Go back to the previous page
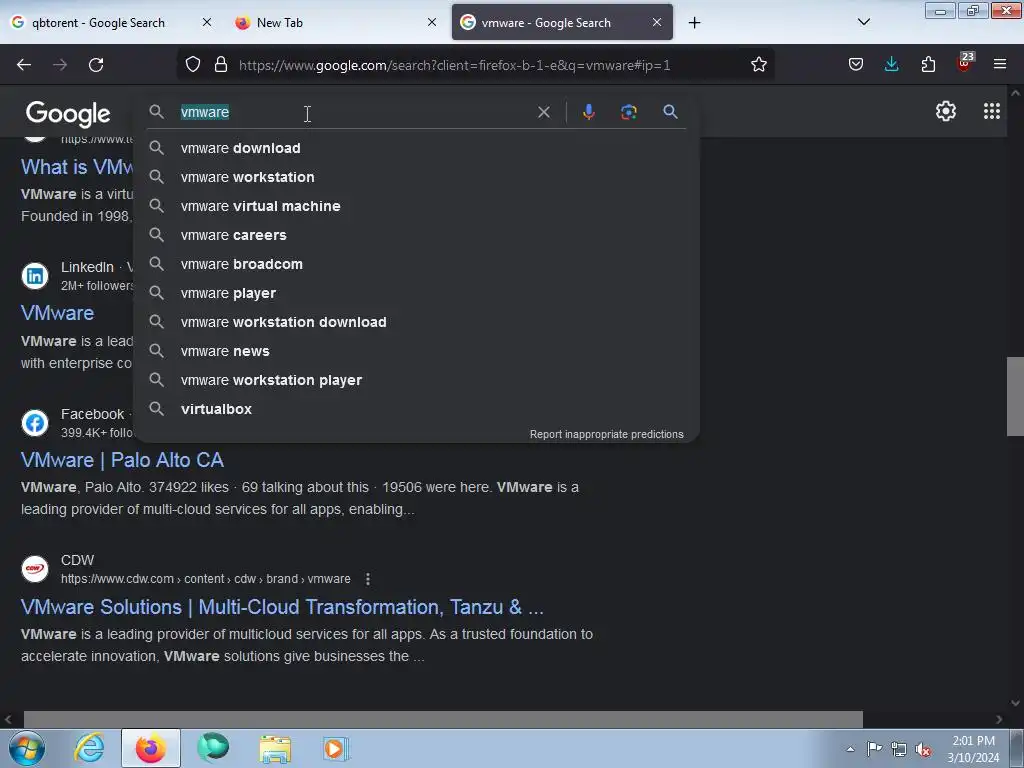1024x768 pixels. tap(24, 65)
